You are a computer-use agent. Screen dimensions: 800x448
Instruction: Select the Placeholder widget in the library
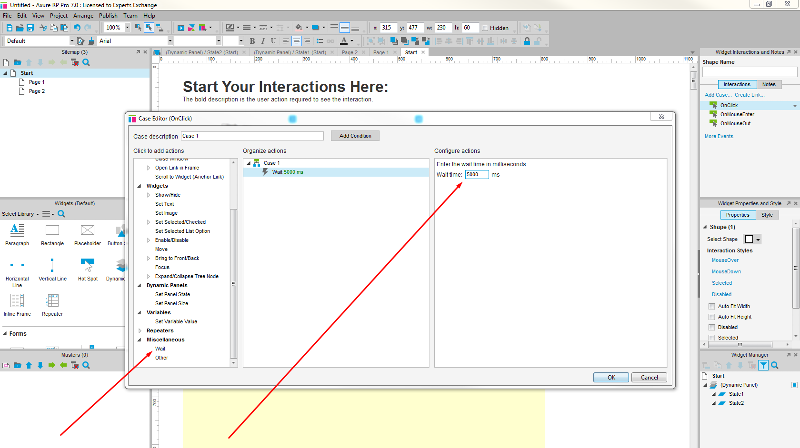(87, 235)
